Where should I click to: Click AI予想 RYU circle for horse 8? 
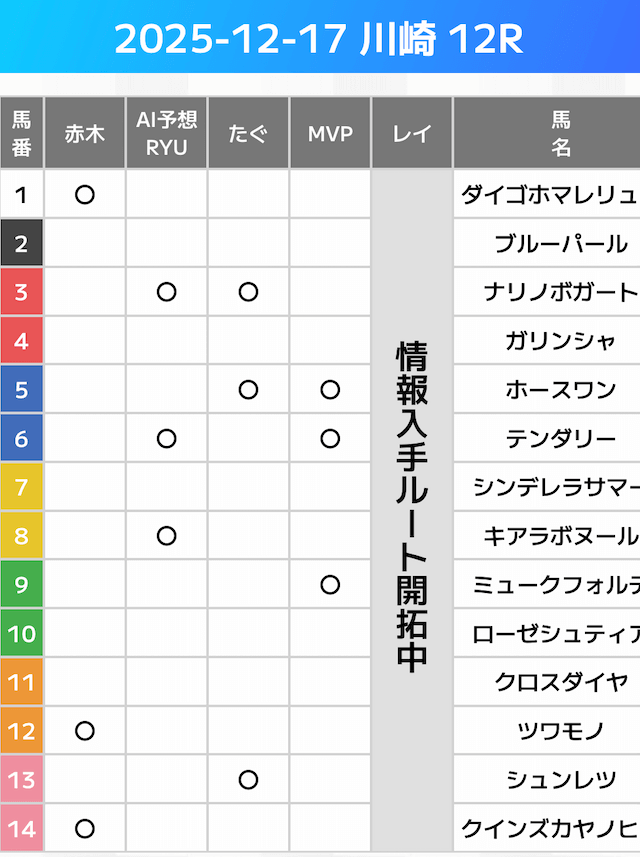pyautogui.click(x=167, y=536)
